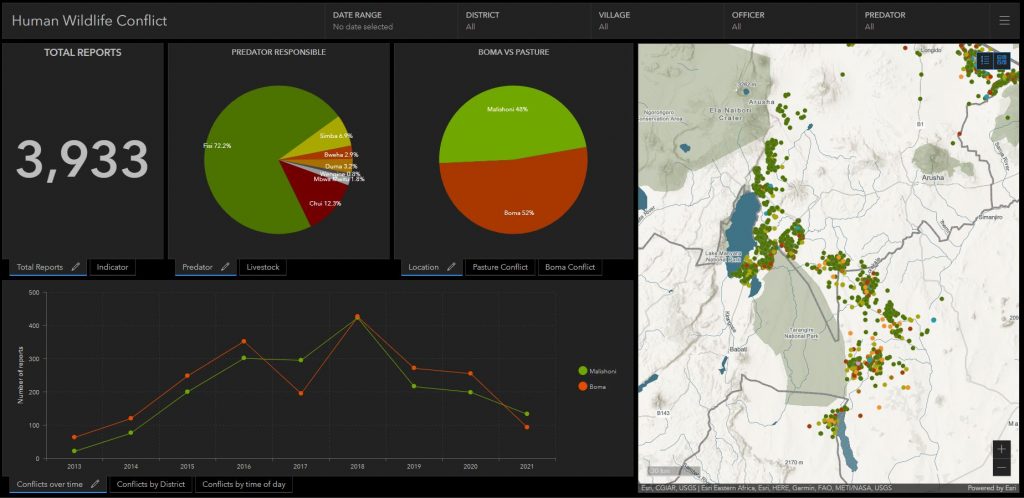
Task: Open the map legend panel icon
Action: (986, 60)
